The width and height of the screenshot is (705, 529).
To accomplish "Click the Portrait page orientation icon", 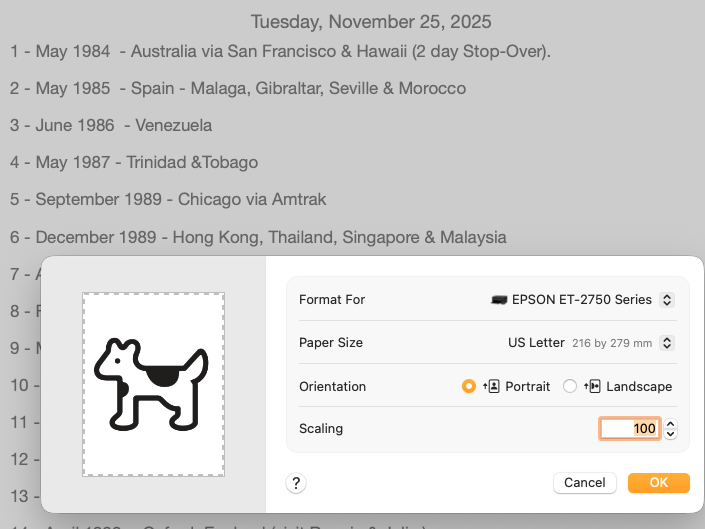I will [492, 386].
